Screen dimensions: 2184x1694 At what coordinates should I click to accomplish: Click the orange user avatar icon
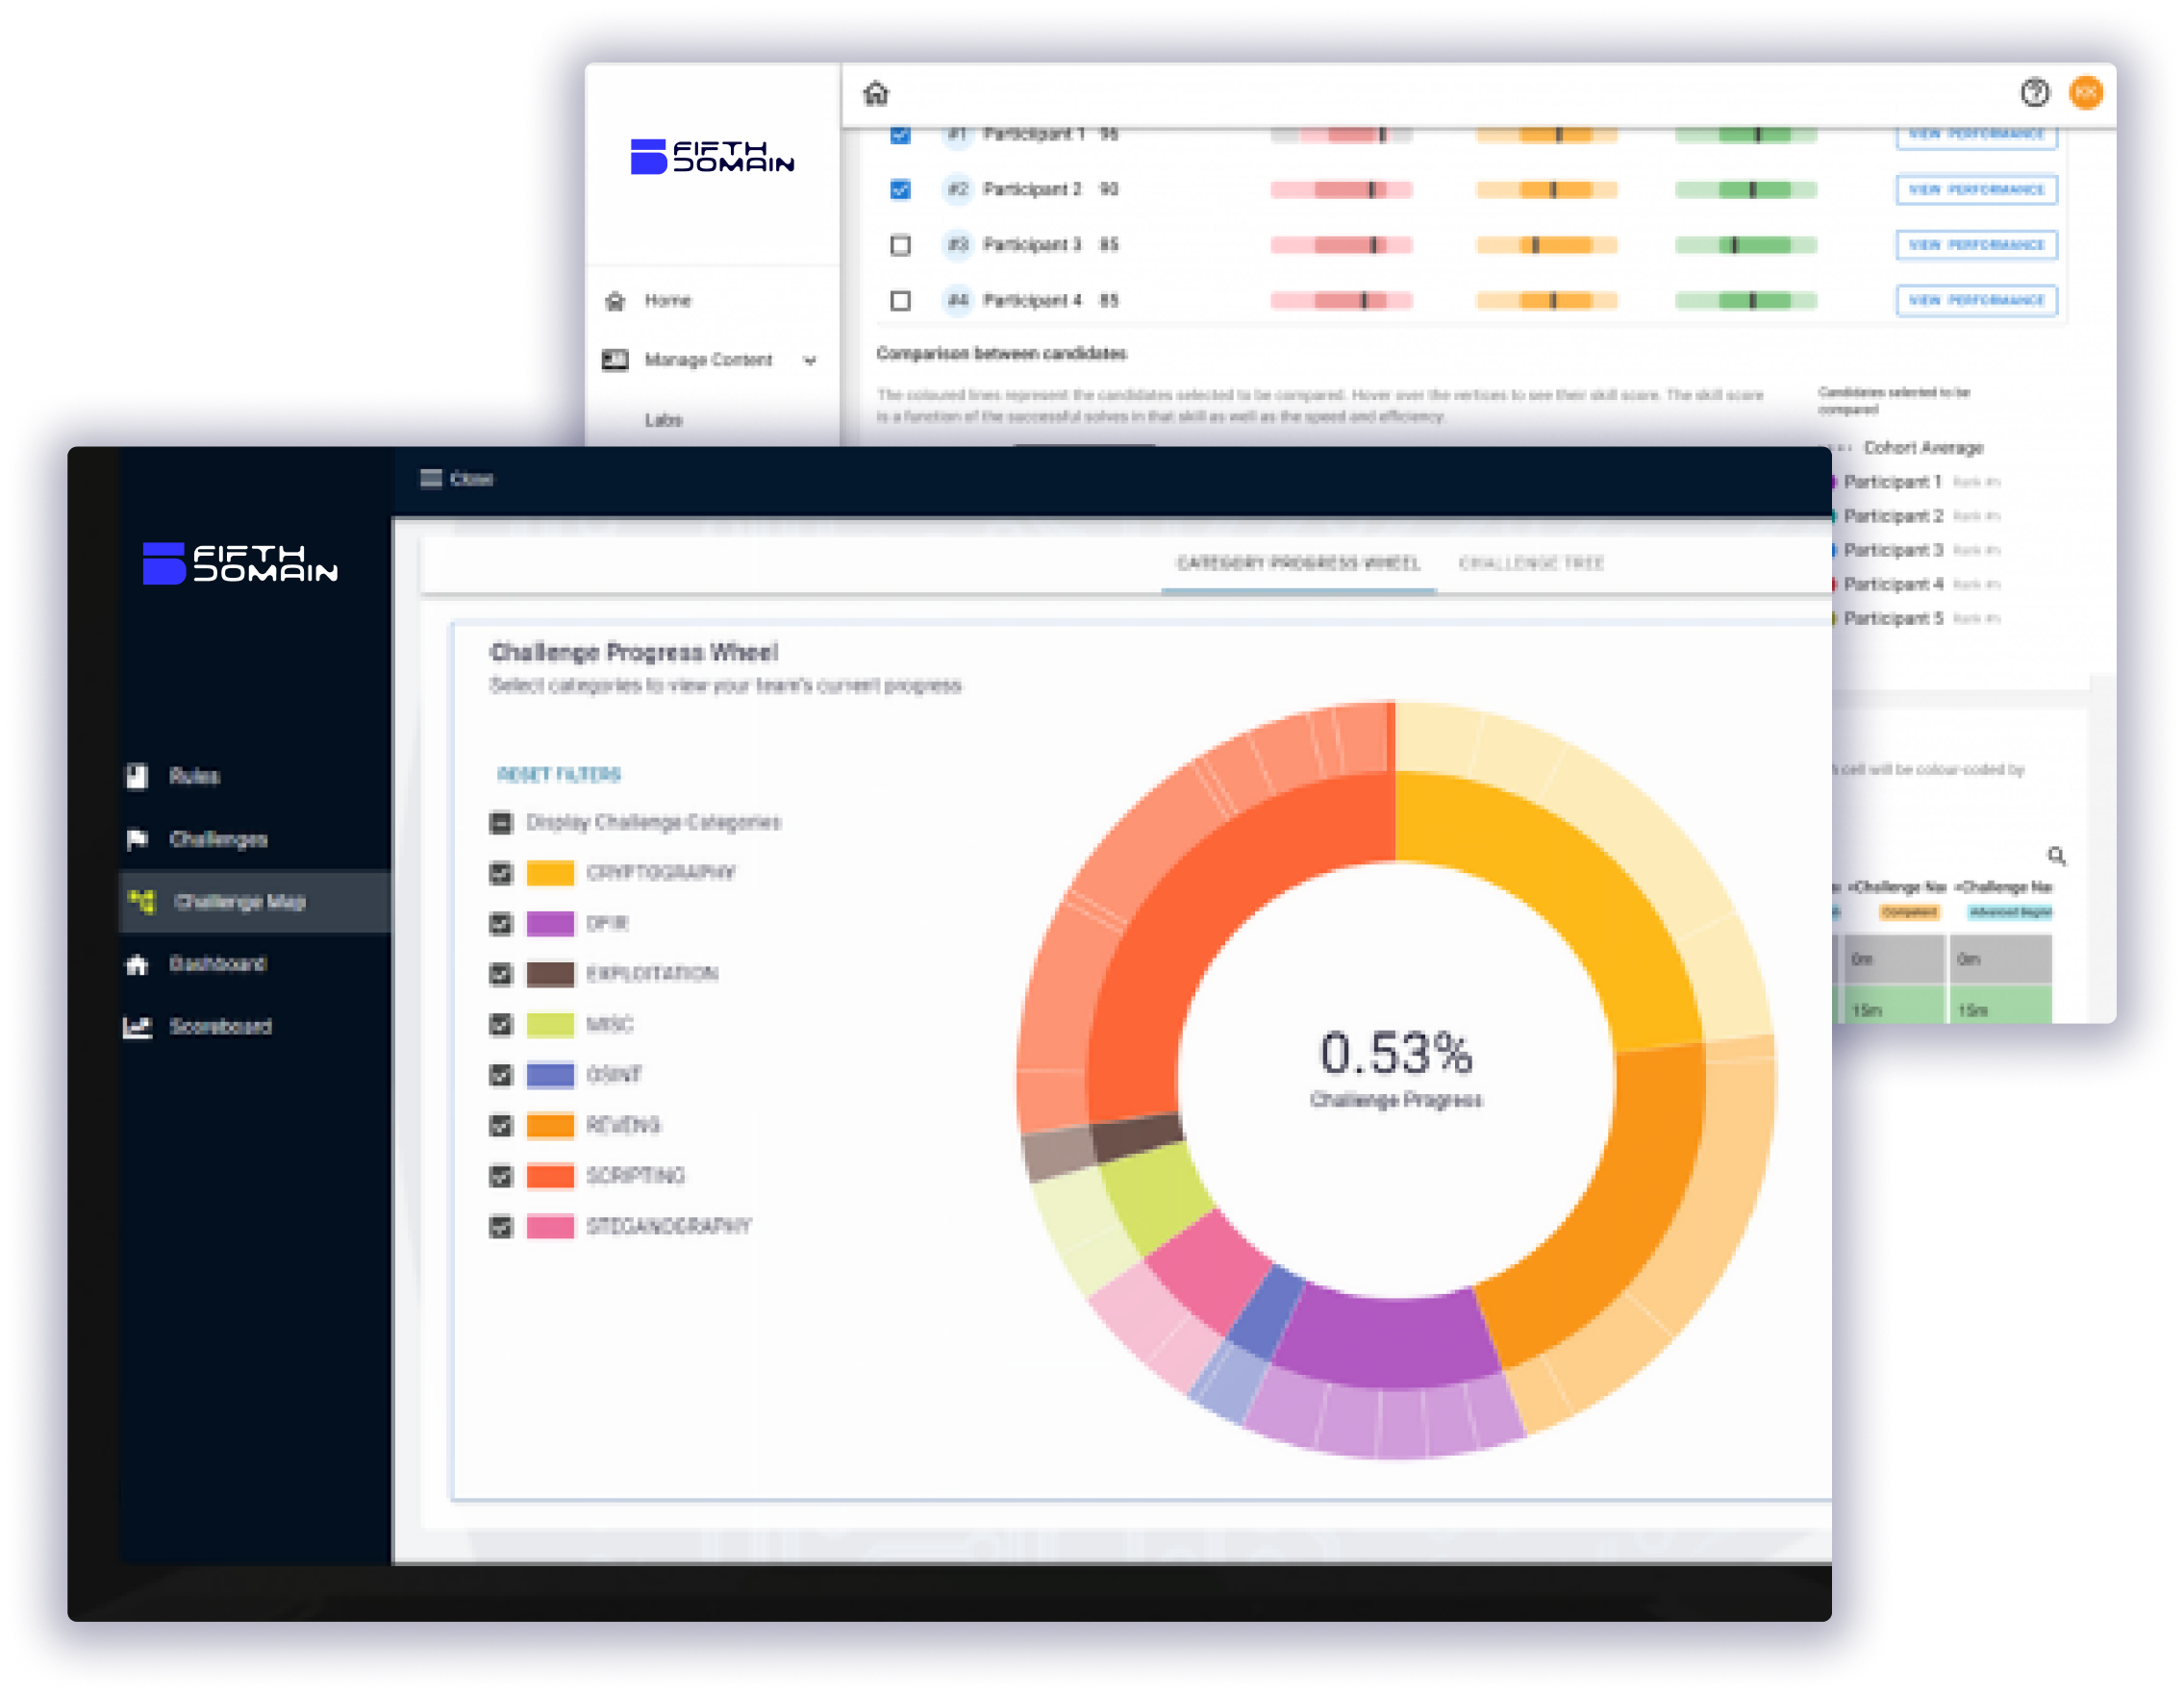(x=2086, y=93)
